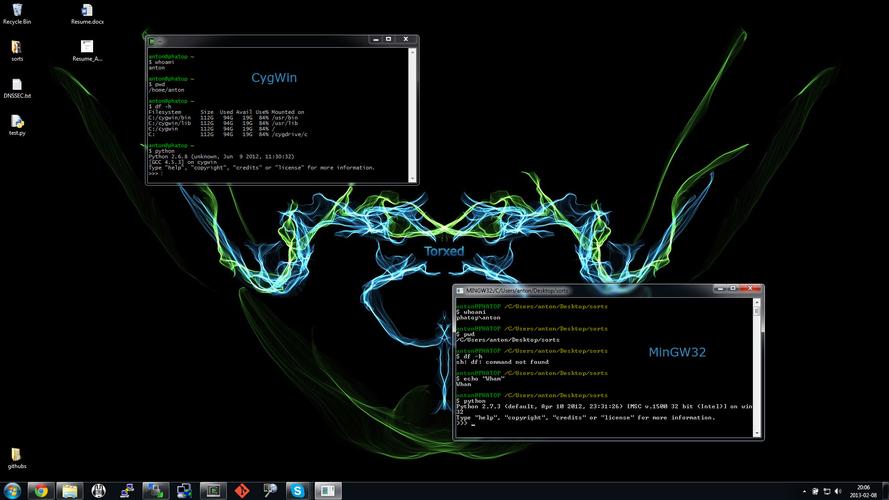889x500 pixels.
Task: Click 'sh: df: command not found' line
Action: (x=503, y=362)
